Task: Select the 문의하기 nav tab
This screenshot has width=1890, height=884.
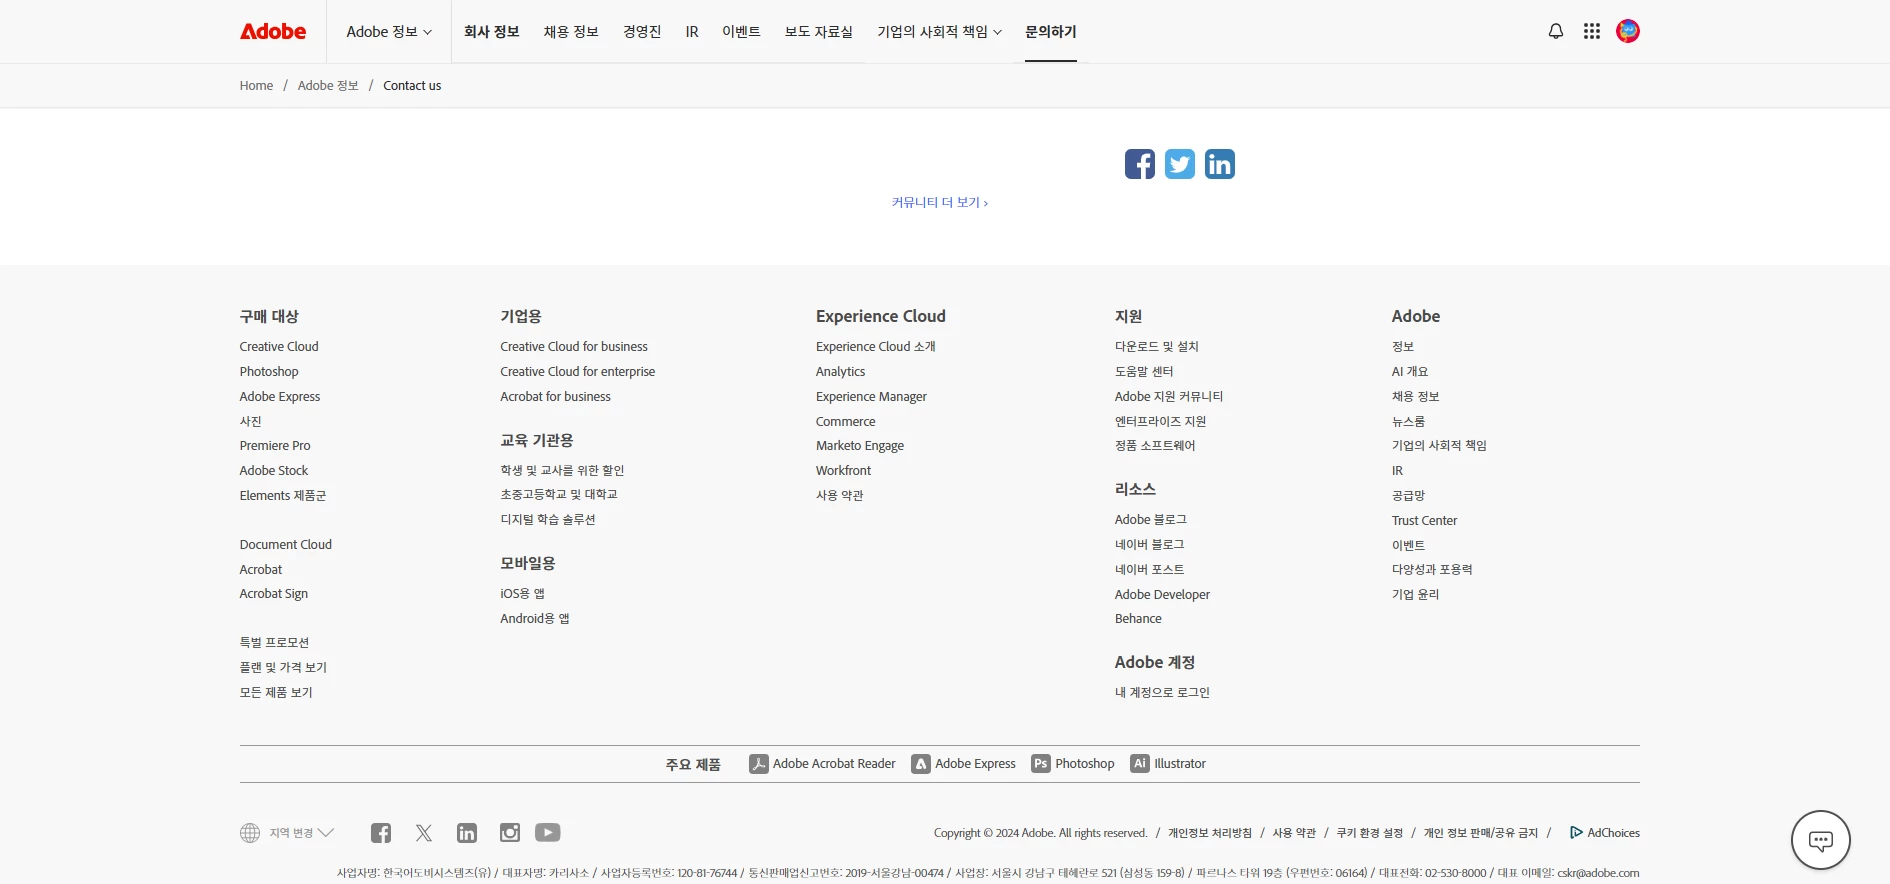Action: pos(1051,32)
